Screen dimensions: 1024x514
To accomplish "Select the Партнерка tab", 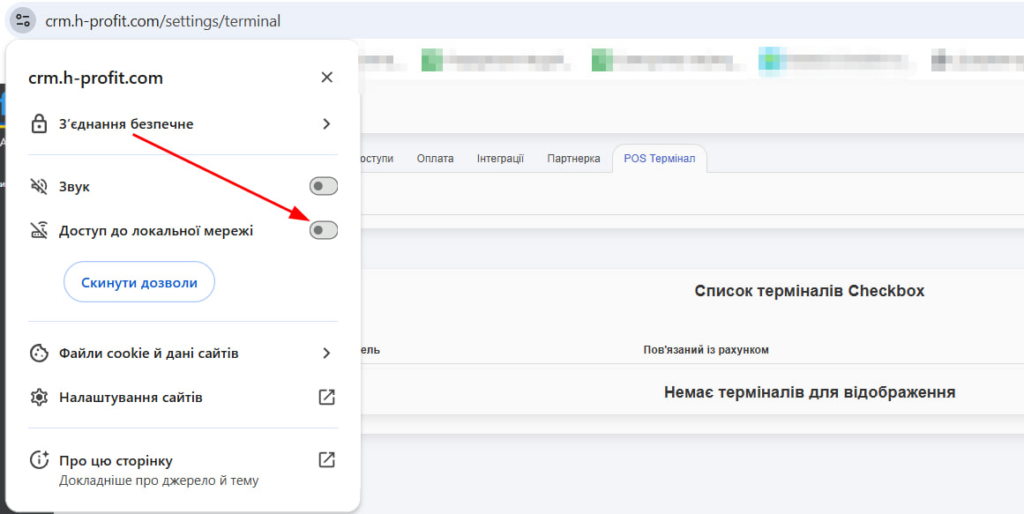I will (x=573, y=159).
